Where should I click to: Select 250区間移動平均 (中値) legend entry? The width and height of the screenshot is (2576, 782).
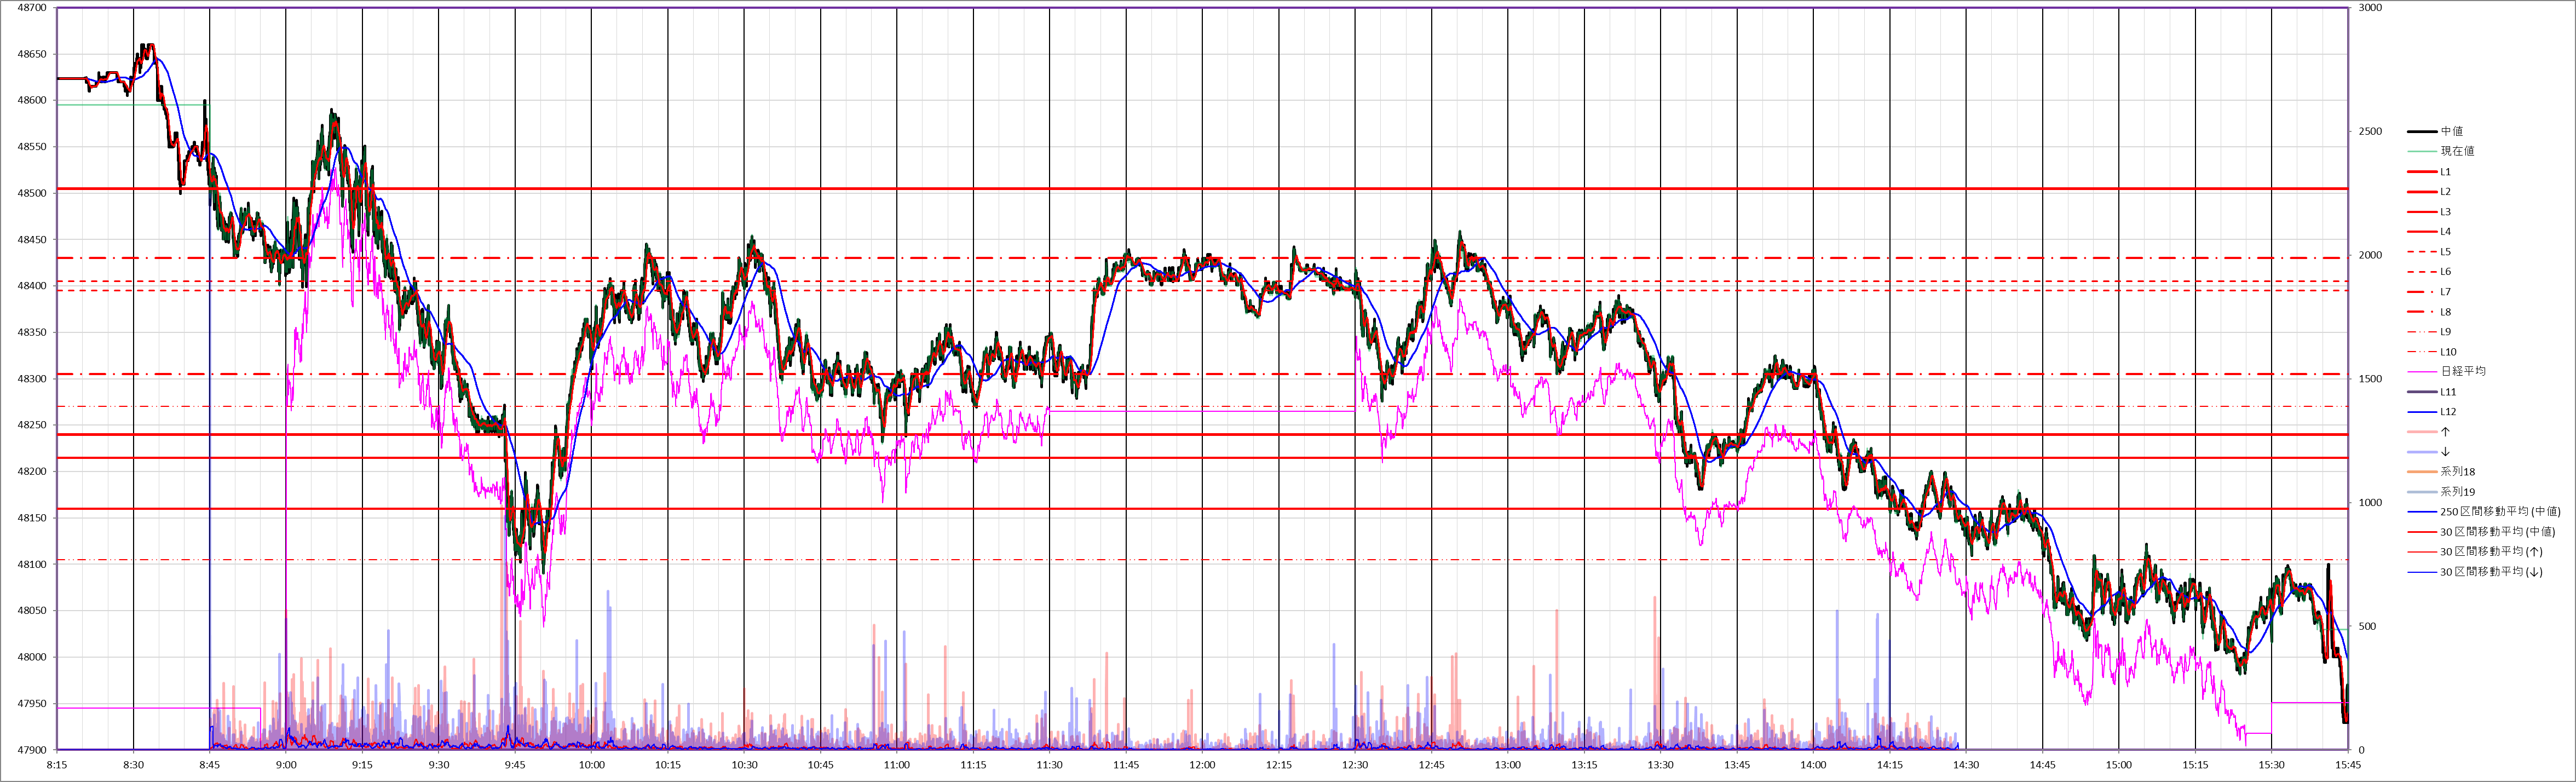tap(2499, 512)
